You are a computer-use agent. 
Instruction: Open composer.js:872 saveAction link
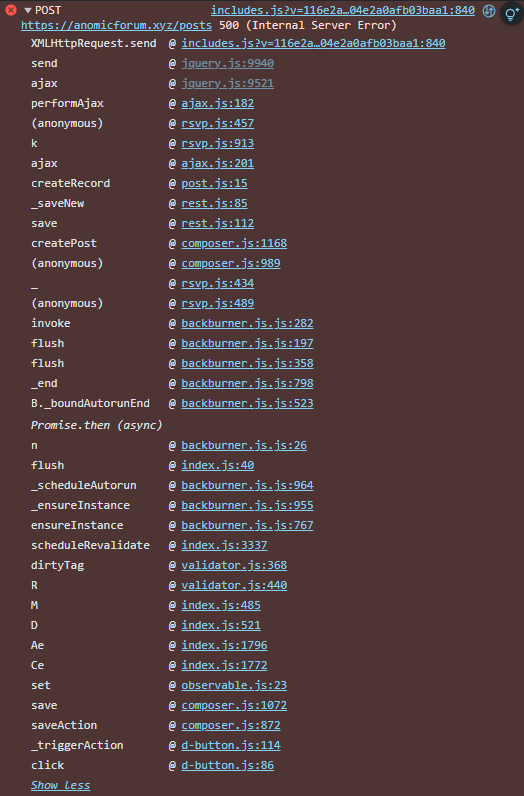point(231,725)
